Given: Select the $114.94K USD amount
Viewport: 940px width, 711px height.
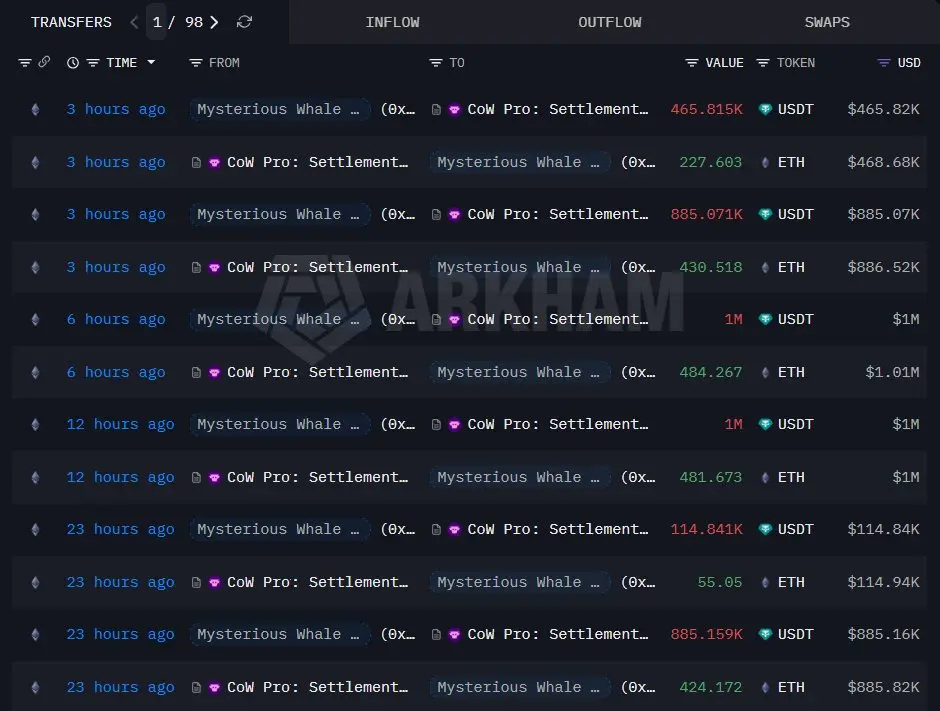Looking at the screenshot, I should [x=883, y=582].
